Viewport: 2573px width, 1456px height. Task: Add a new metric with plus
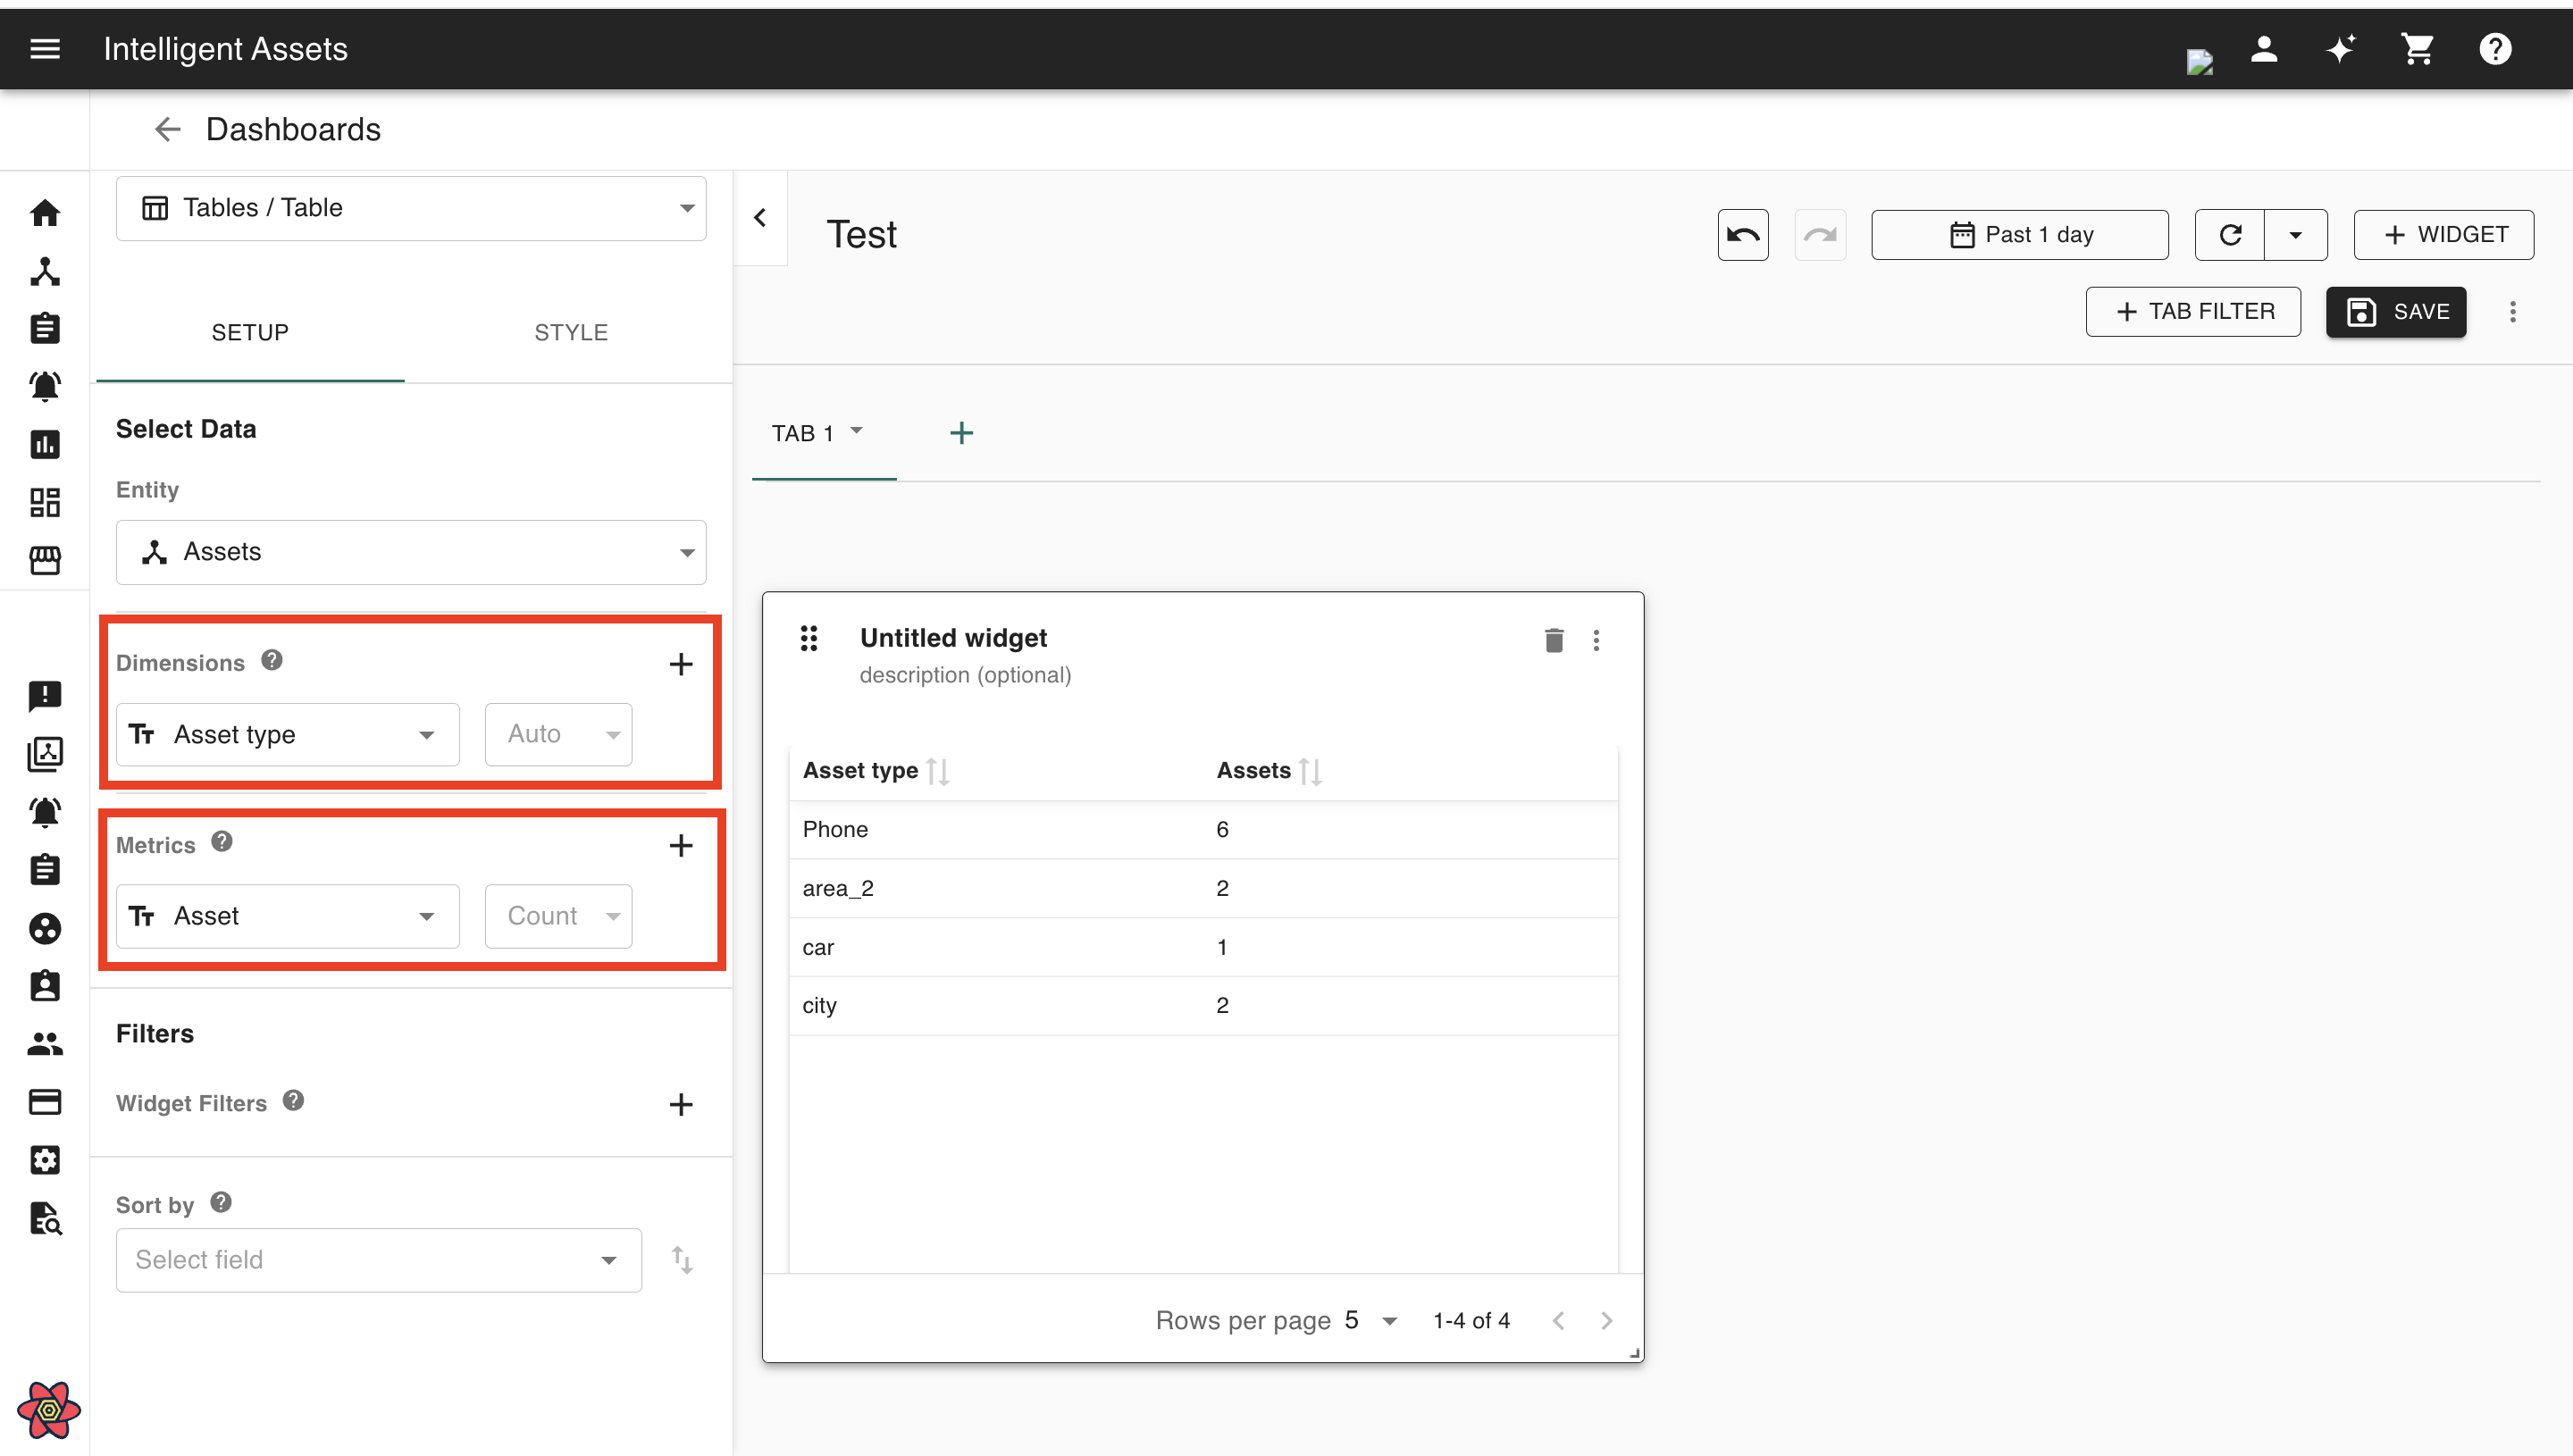681,846
